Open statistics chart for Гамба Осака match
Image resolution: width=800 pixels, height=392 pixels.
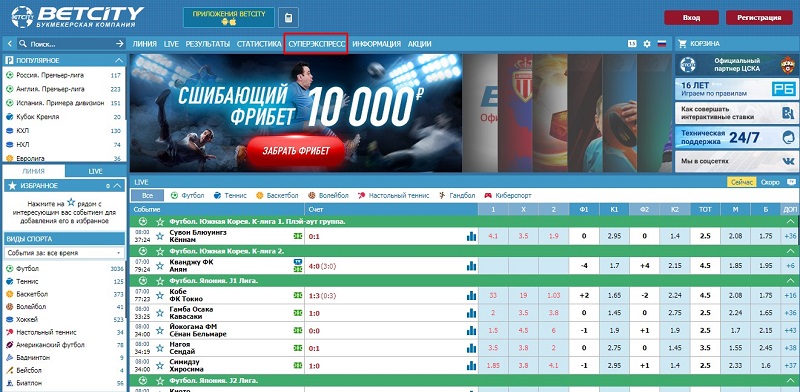tap(471, 313)
